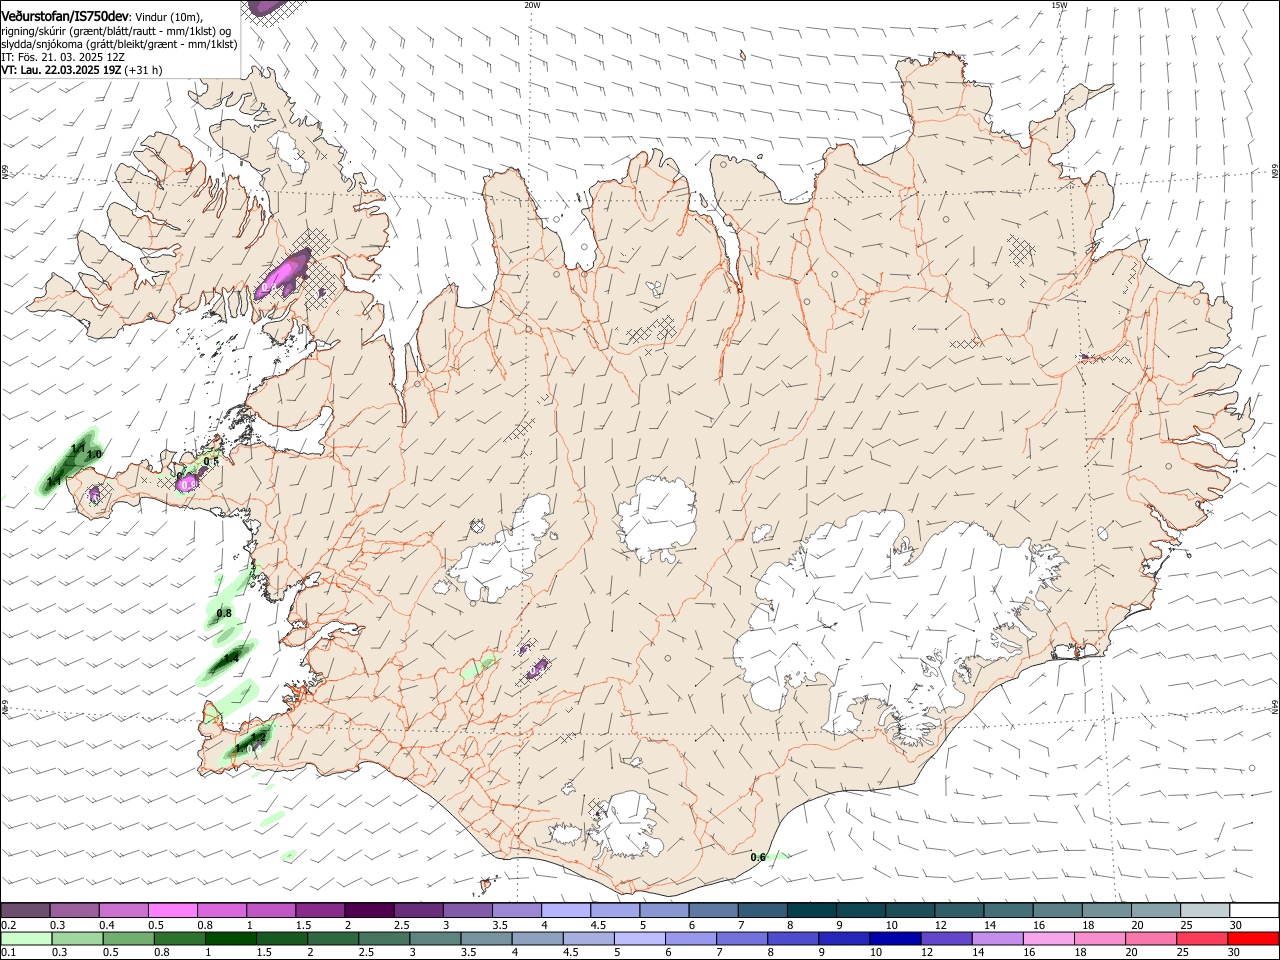
Task: Pick the pale pink 16 swatch in bottom legend row
Action: [x=1048, y=939]
